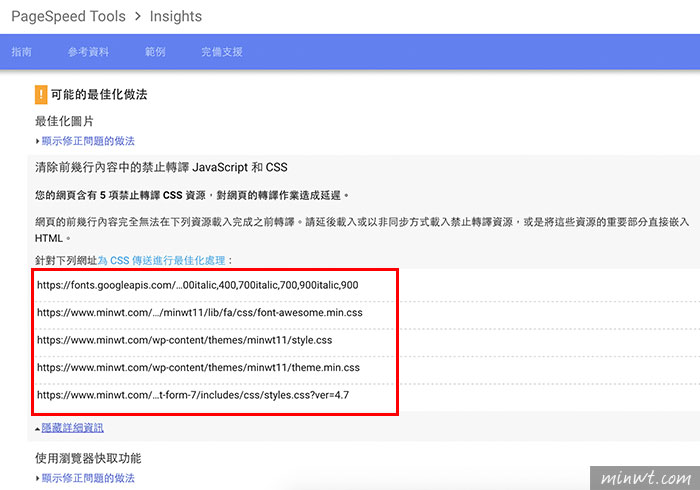Click the 可能的最佳化做法 section title
The height and width of the screenshot is (490, 700).
tap(99, 95)
